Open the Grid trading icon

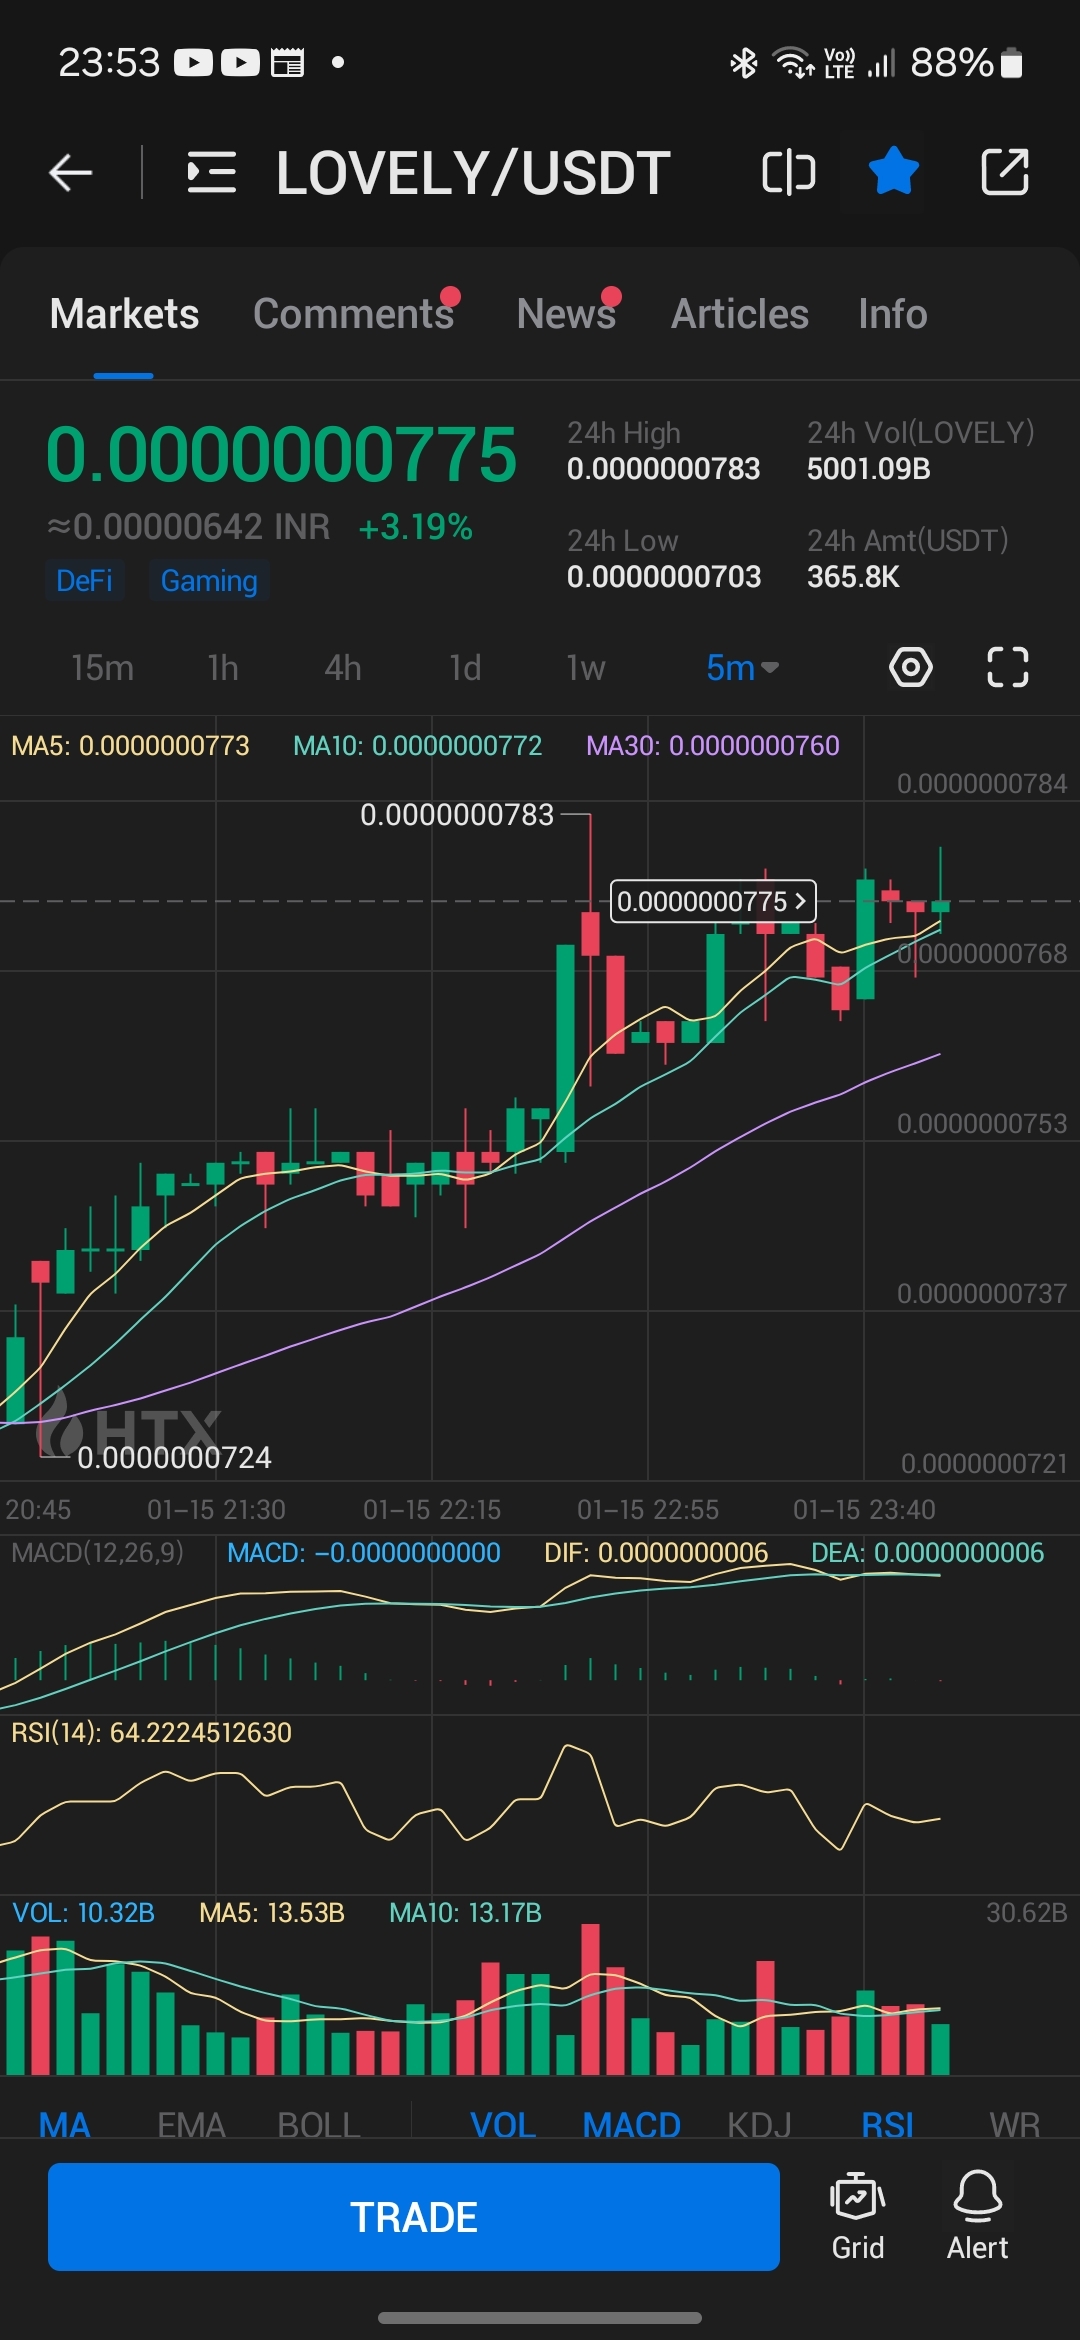857,2216
